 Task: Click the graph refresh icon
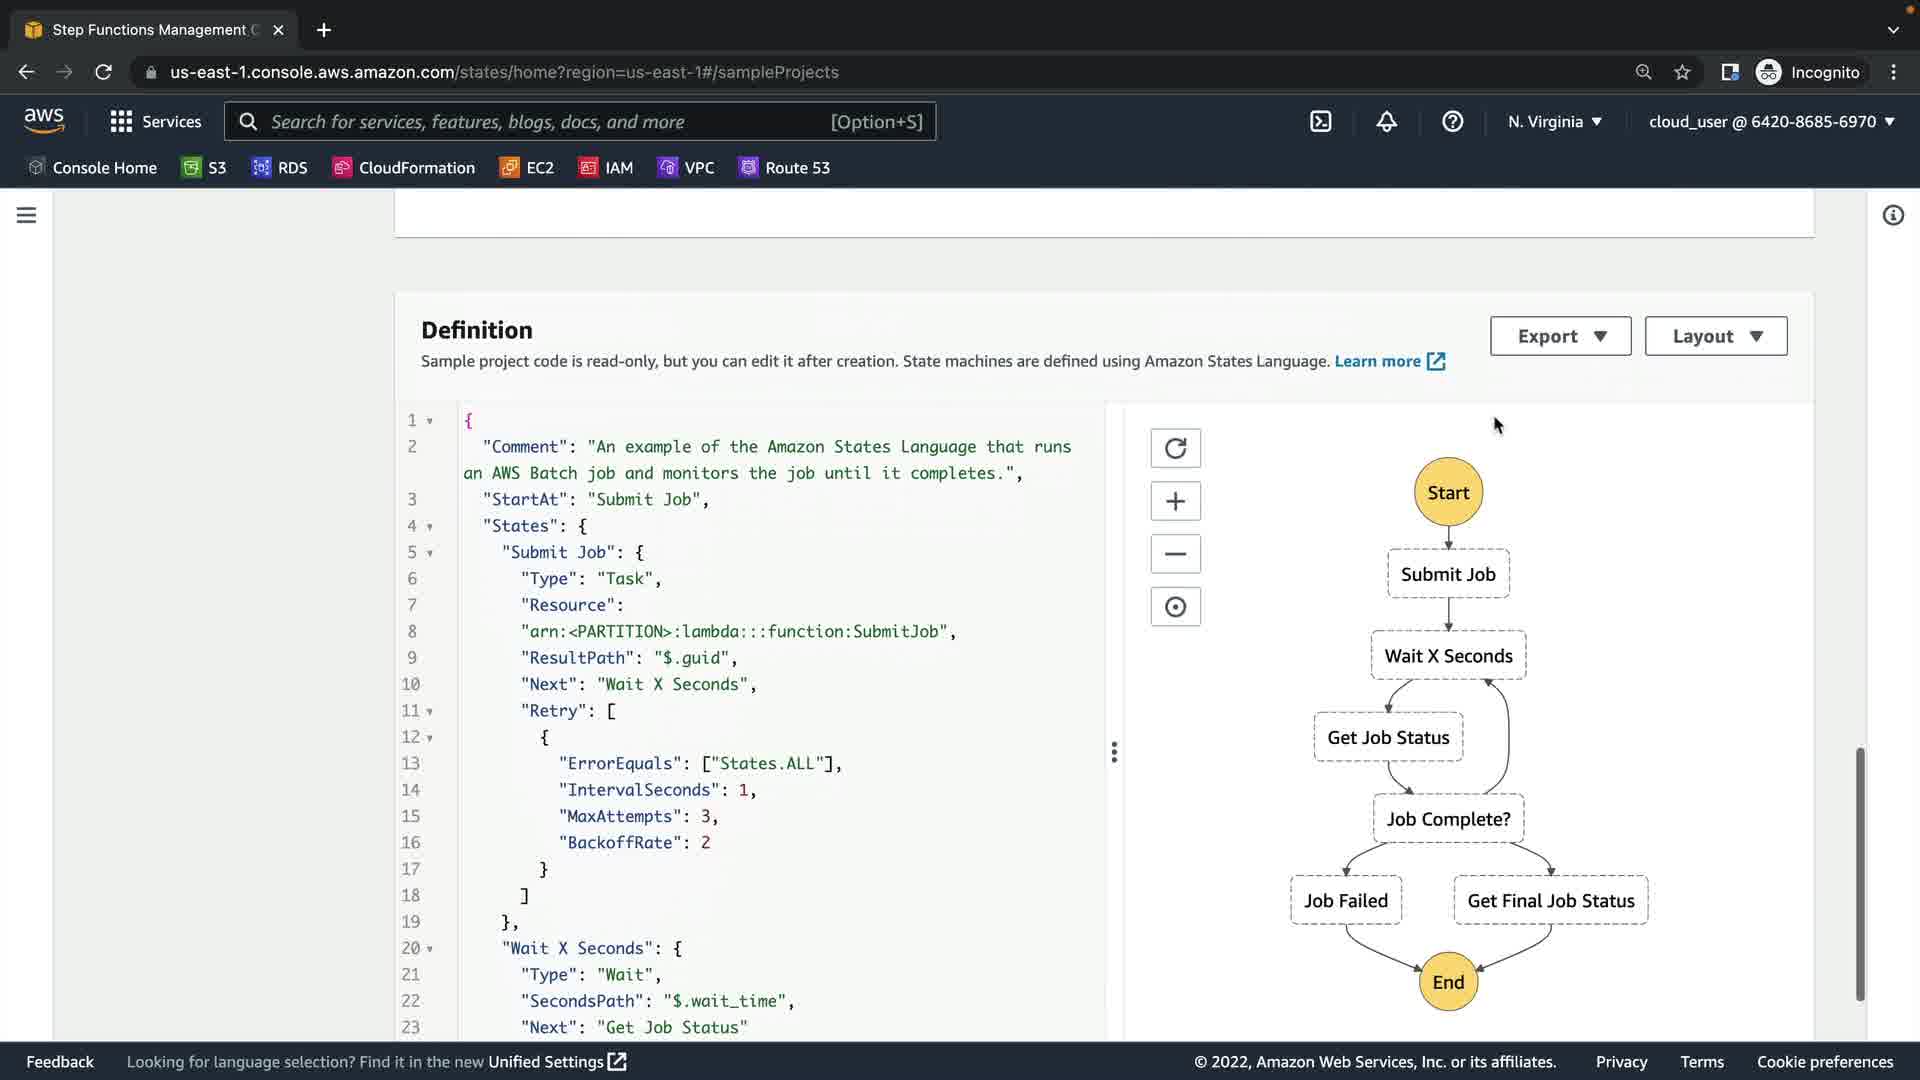pos(1175,448)
